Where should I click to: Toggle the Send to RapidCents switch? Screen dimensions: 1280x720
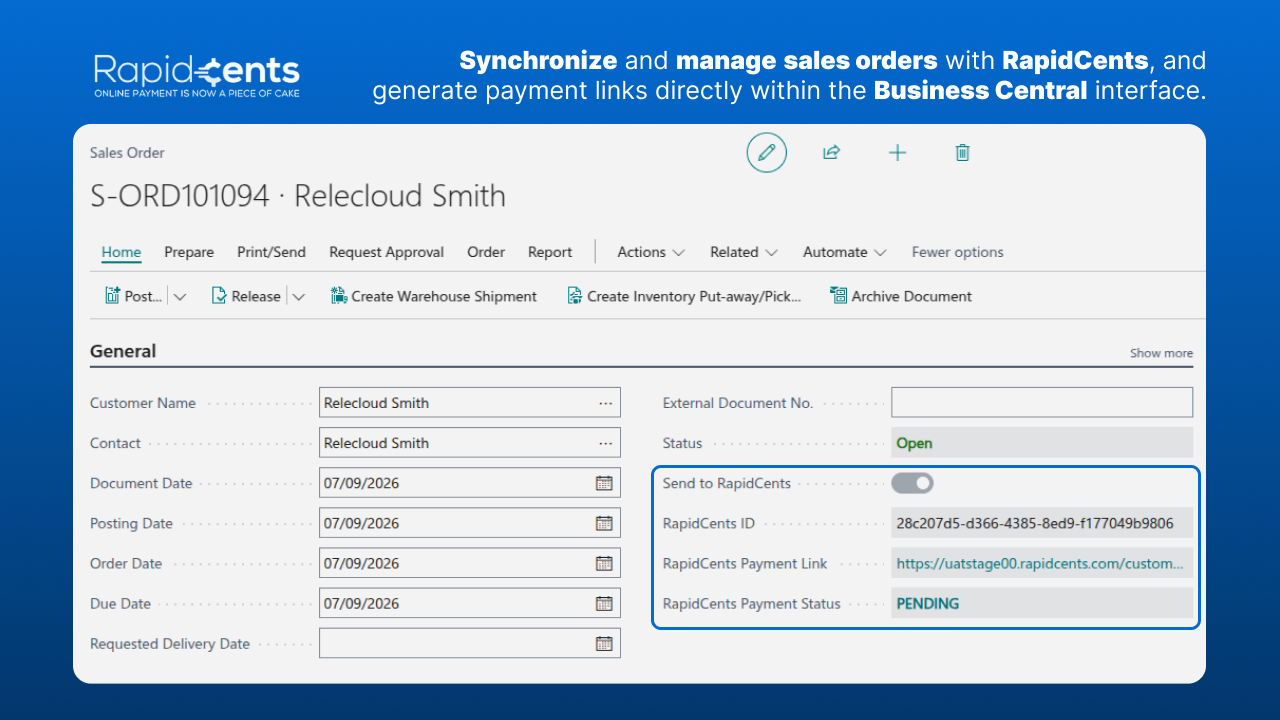coord(912,483)
